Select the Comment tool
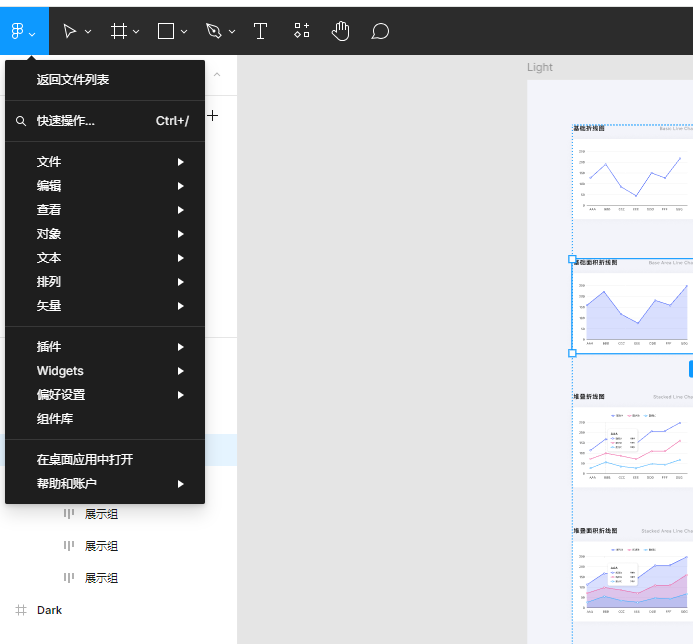The width and height of the screenshot is (693, 644). coord(380,31)
